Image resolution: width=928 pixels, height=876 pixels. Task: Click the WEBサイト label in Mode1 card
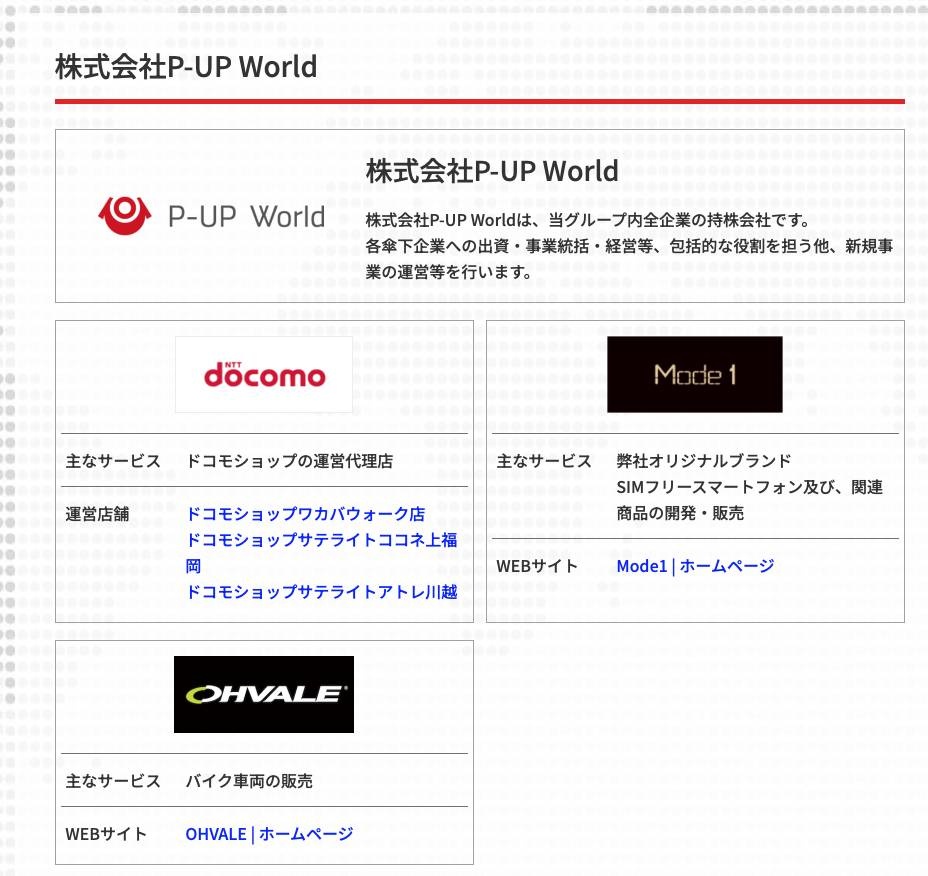(537, 566)
